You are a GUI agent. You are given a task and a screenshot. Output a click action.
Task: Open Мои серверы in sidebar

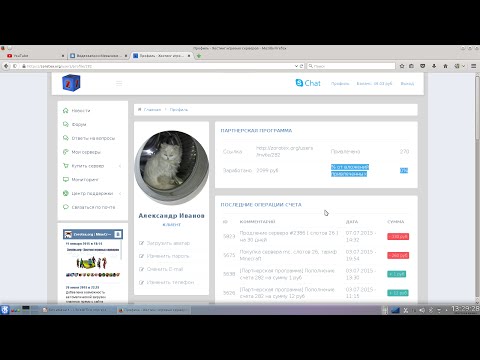(86, 152)
